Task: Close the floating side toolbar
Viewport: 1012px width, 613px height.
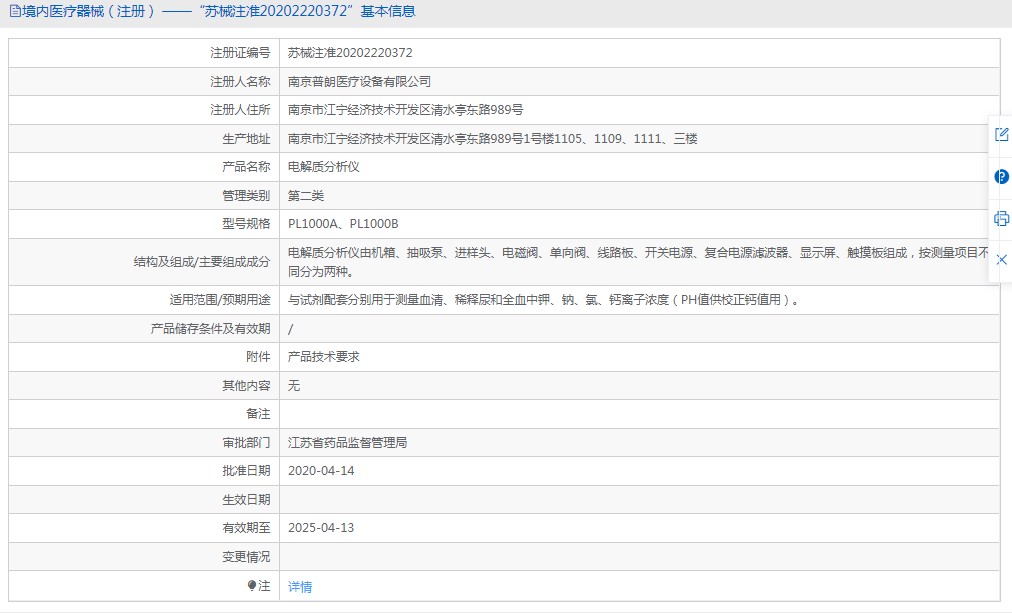Action: (x=1001, y=260)
